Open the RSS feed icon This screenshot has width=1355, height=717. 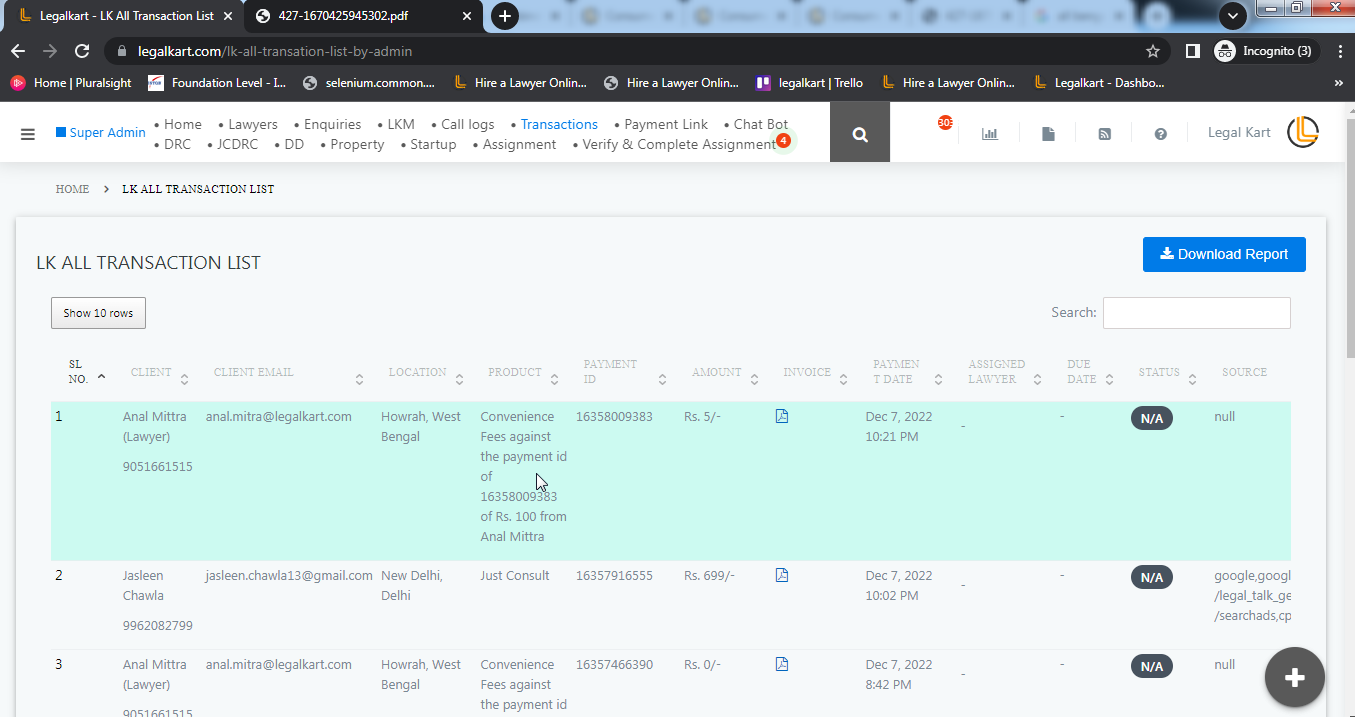(x=1104, y=133)
